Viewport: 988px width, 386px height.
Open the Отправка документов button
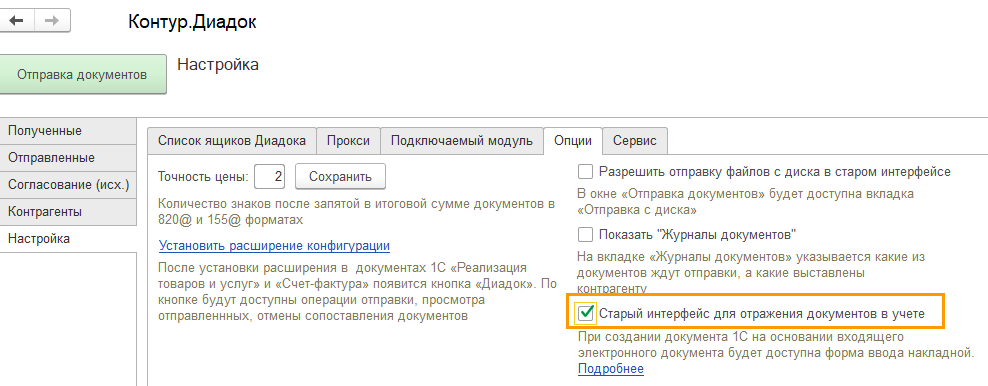tap(82, 74)
